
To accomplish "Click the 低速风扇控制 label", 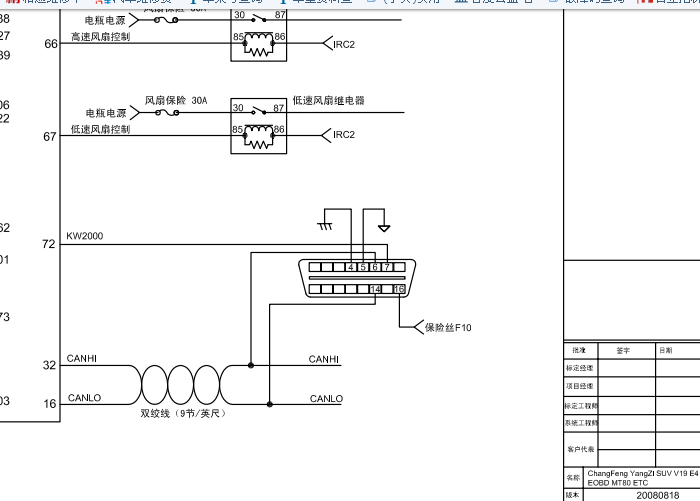I will coord(100,129).
